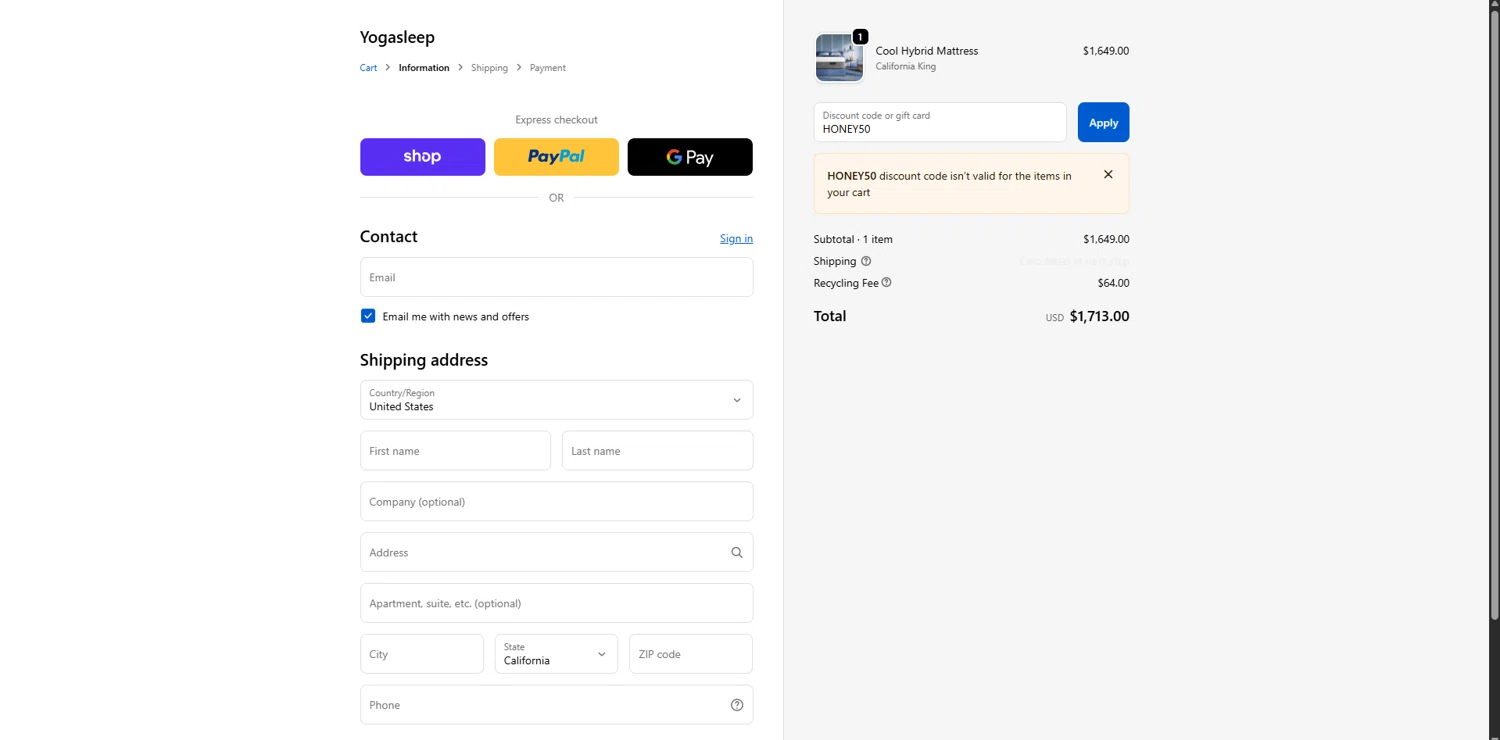
Task: Click the Recycling Fee $64.00 value
Action: pos(1113,283)
